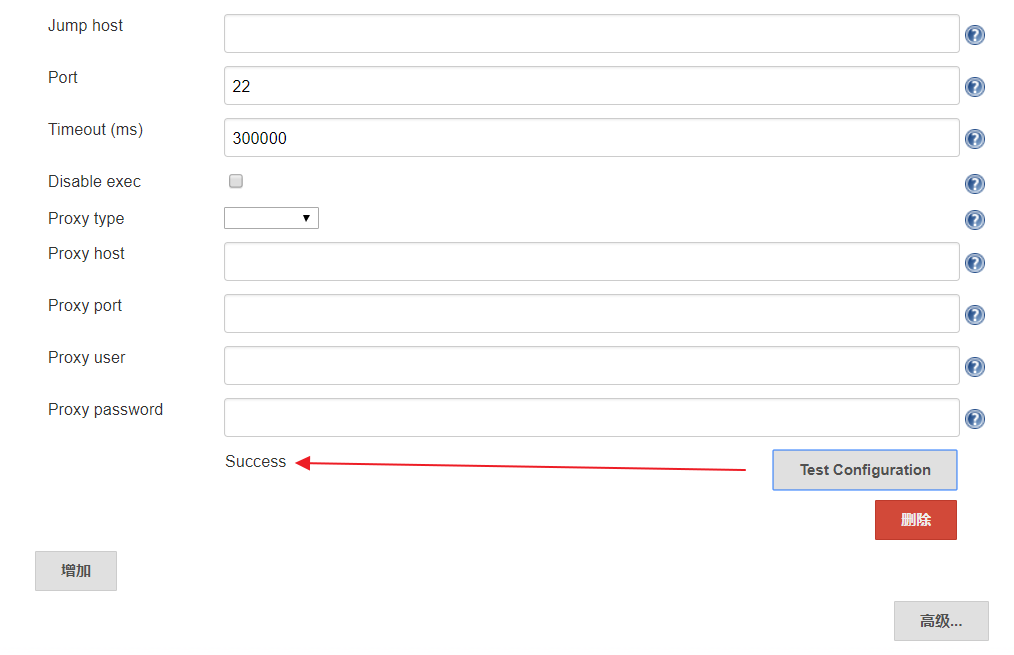The width and height of the screenshot is (1014, 655).
Task: Focus the Jump host input field
Action: [591, 34]
